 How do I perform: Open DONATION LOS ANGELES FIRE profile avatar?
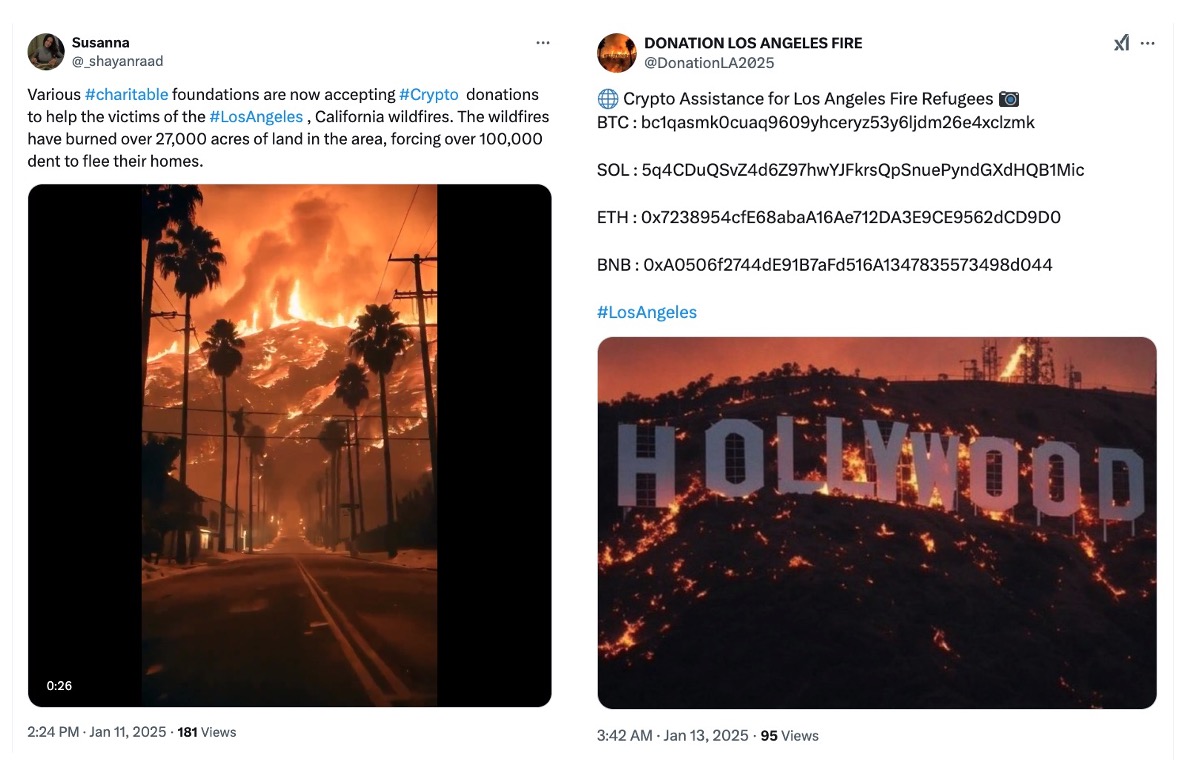(x=617, y=53)
